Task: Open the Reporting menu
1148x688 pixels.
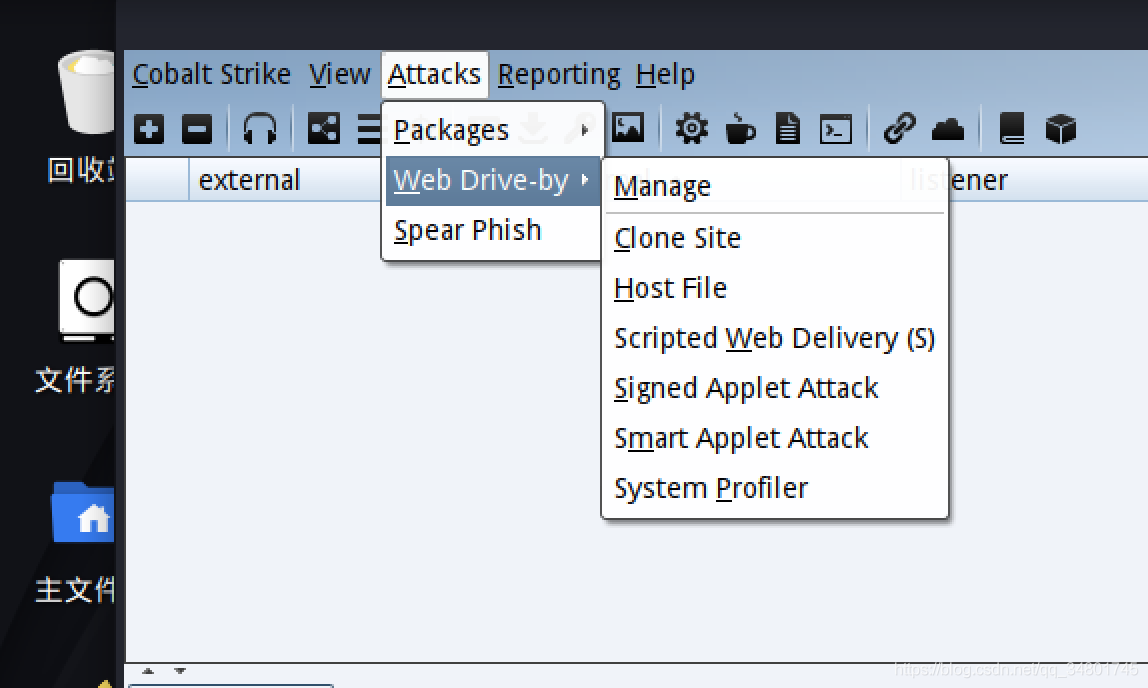Action: 559,75
